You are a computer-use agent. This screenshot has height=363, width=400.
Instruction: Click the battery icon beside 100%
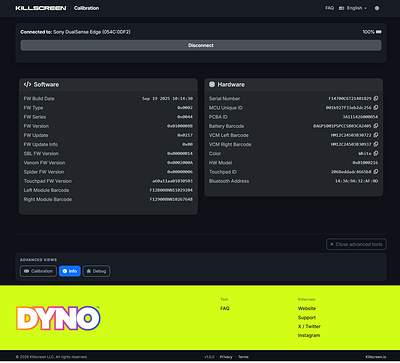point(379,32)
